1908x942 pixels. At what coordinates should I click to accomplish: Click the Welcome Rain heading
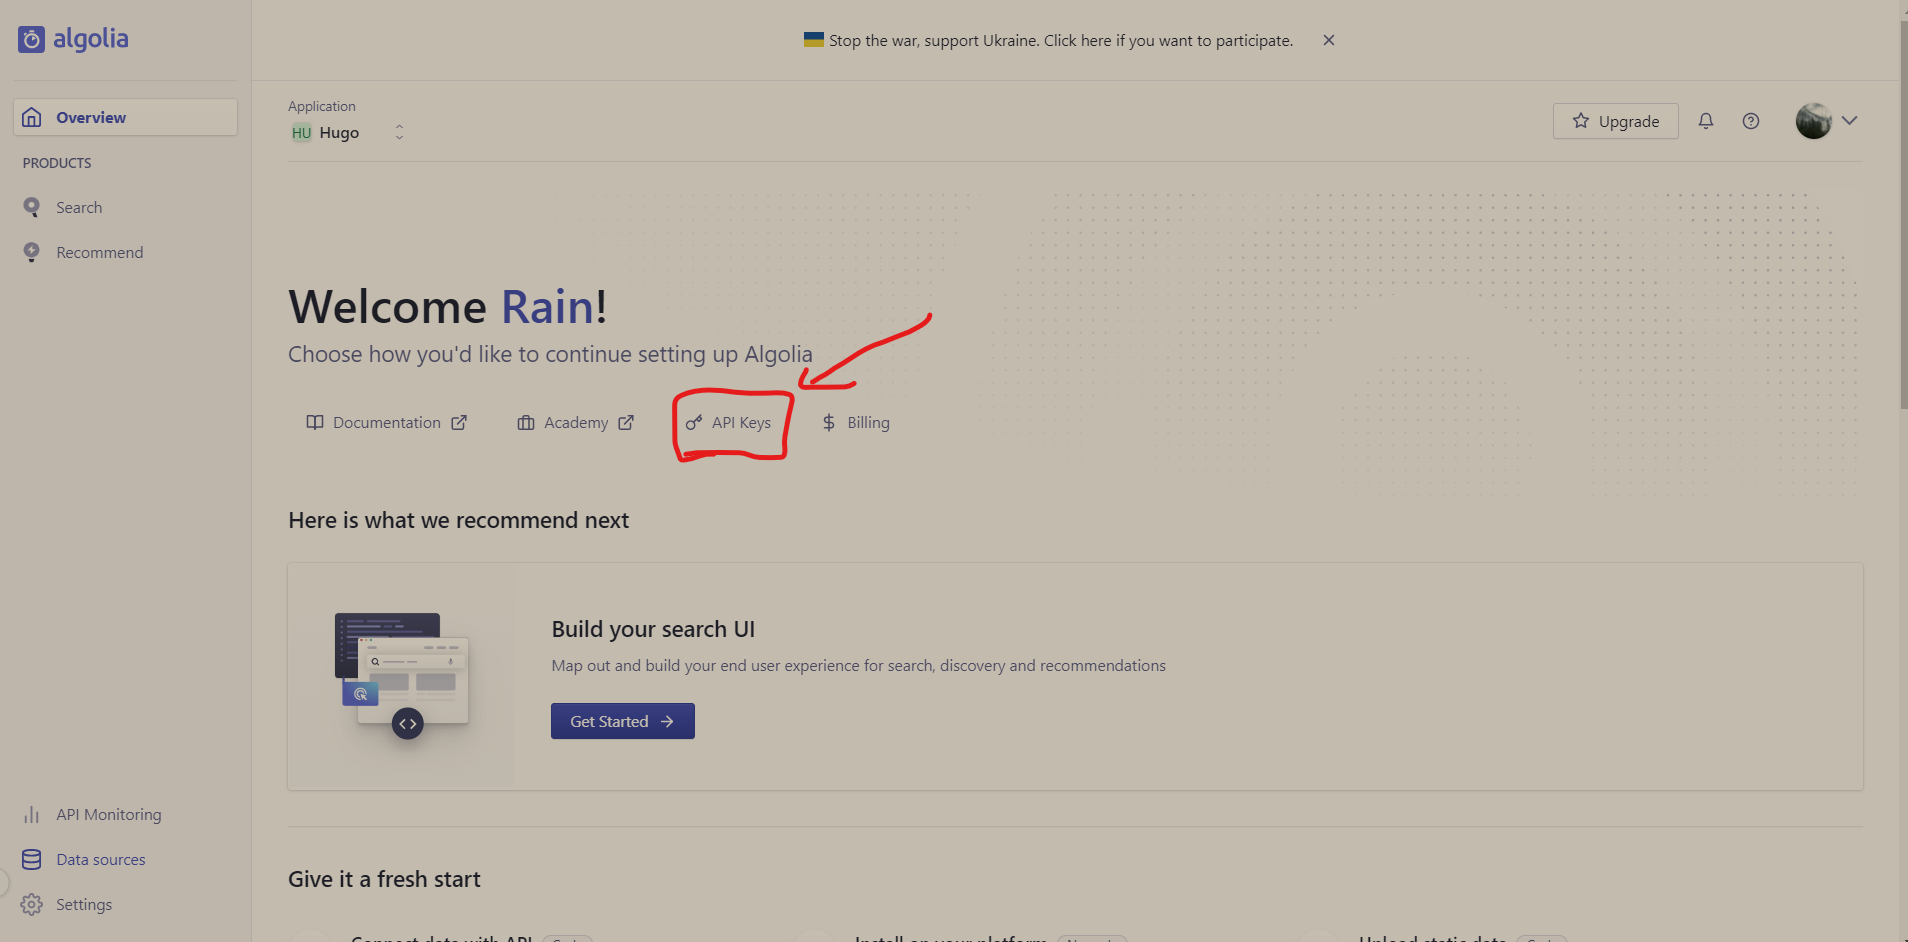click(x=448, y=306)
